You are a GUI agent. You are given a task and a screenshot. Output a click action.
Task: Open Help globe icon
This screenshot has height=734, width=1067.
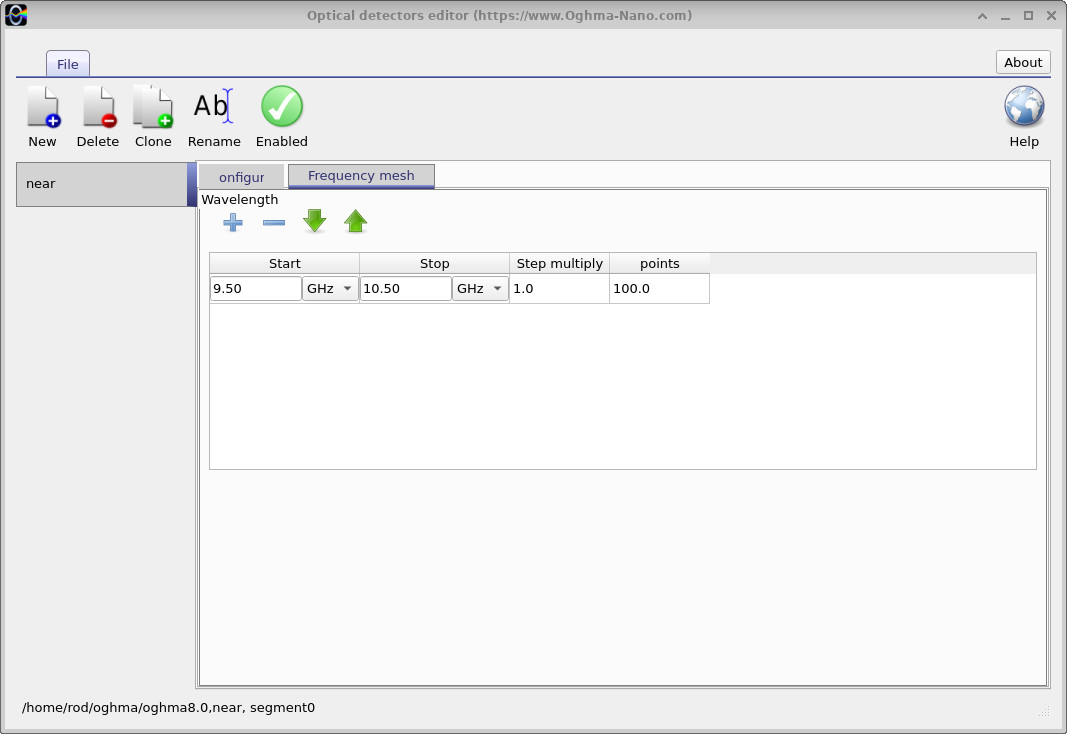1024,106
